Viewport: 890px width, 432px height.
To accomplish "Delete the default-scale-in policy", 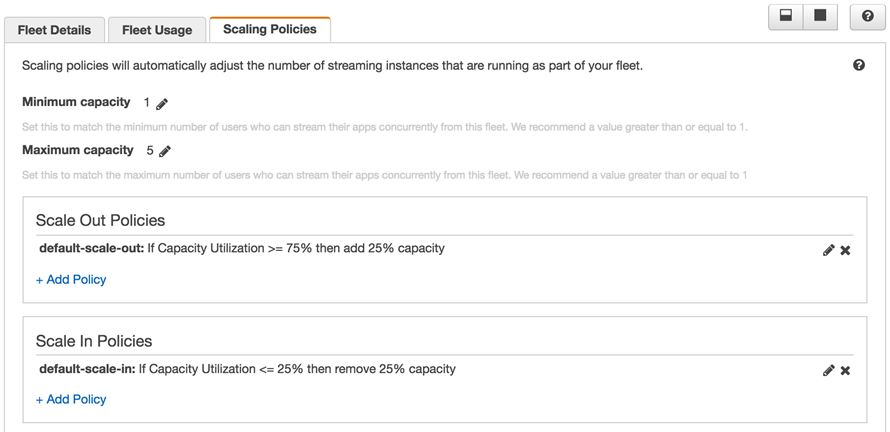I will pyautogui.click(x=845, y=370).
